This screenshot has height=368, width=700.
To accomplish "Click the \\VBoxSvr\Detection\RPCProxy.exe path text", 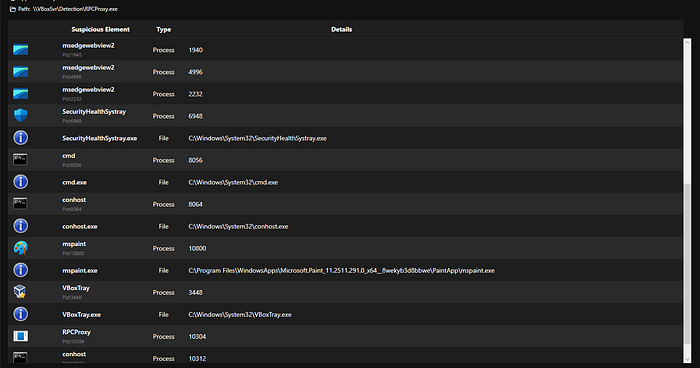I will point(75,9).
